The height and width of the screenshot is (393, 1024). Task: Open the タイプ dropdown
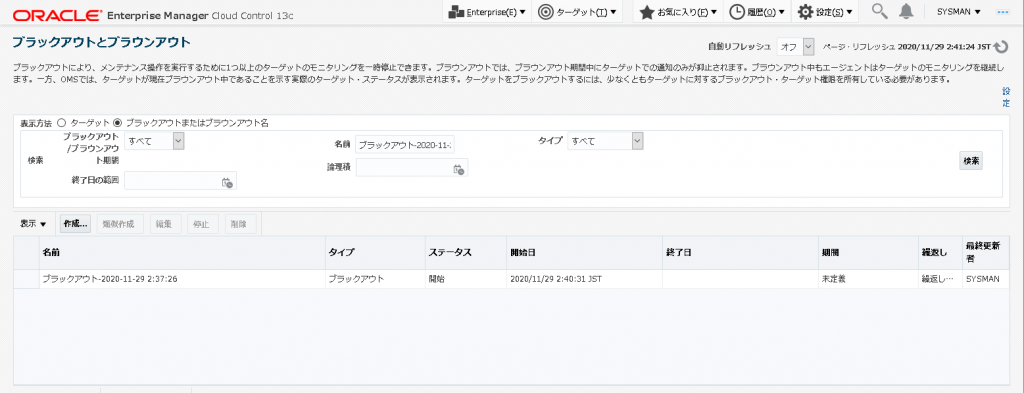(605, 140)
